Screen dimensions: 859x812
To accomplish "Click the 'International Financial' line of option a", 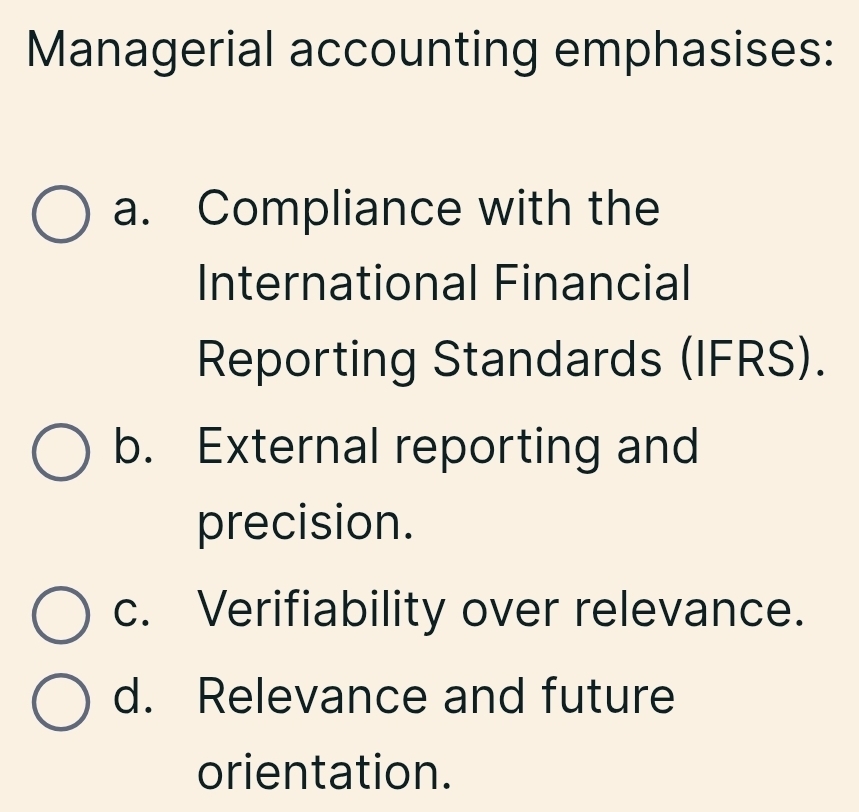I will [x=444, y=284].
